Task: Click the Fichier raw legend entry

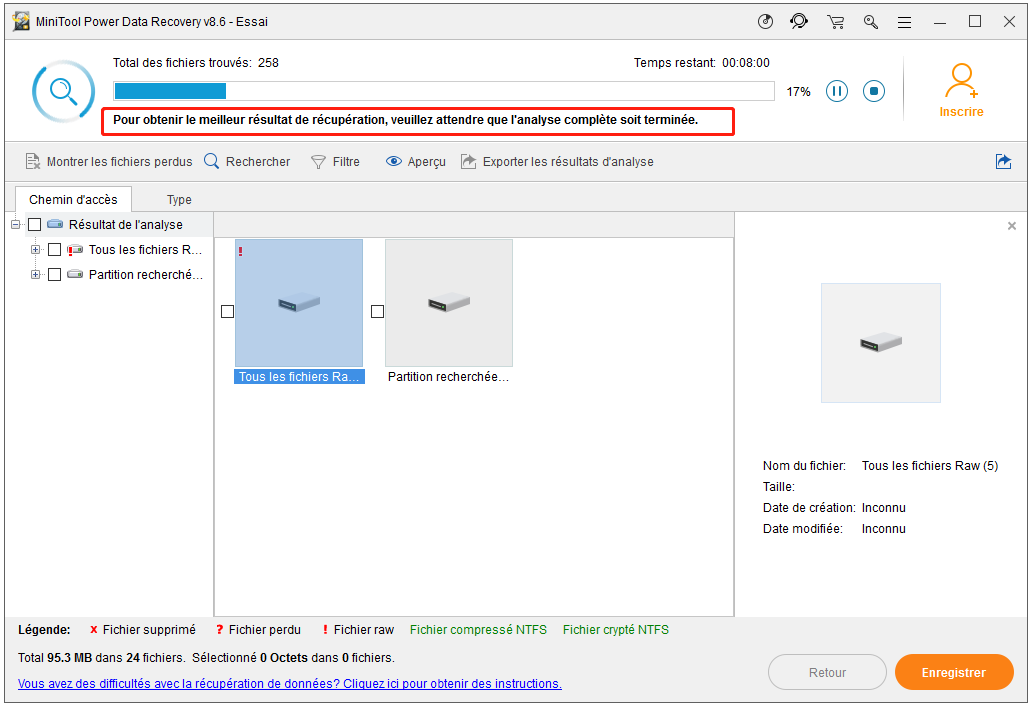Action: pos(358,630)
